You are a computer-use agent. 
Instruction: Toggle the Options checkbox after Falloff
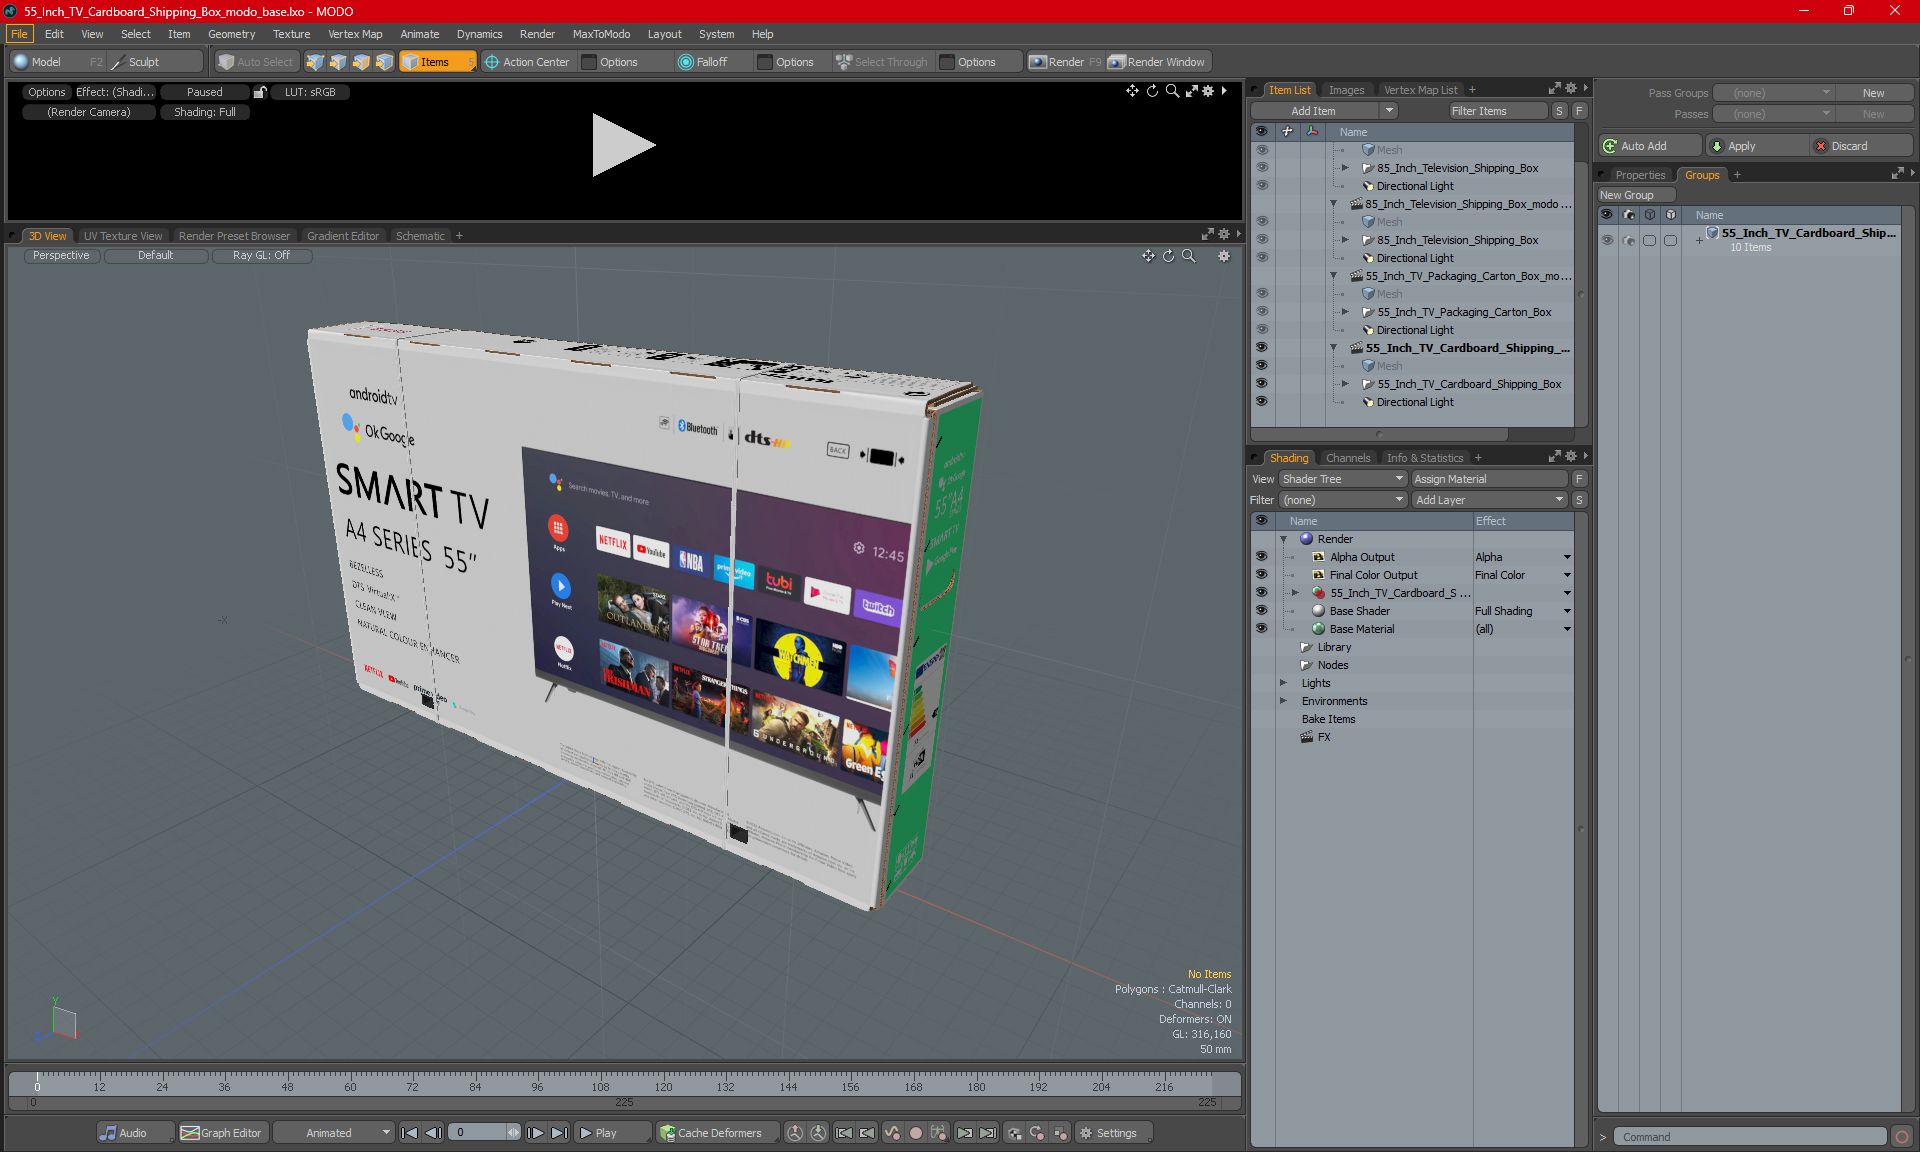[765, 62]
